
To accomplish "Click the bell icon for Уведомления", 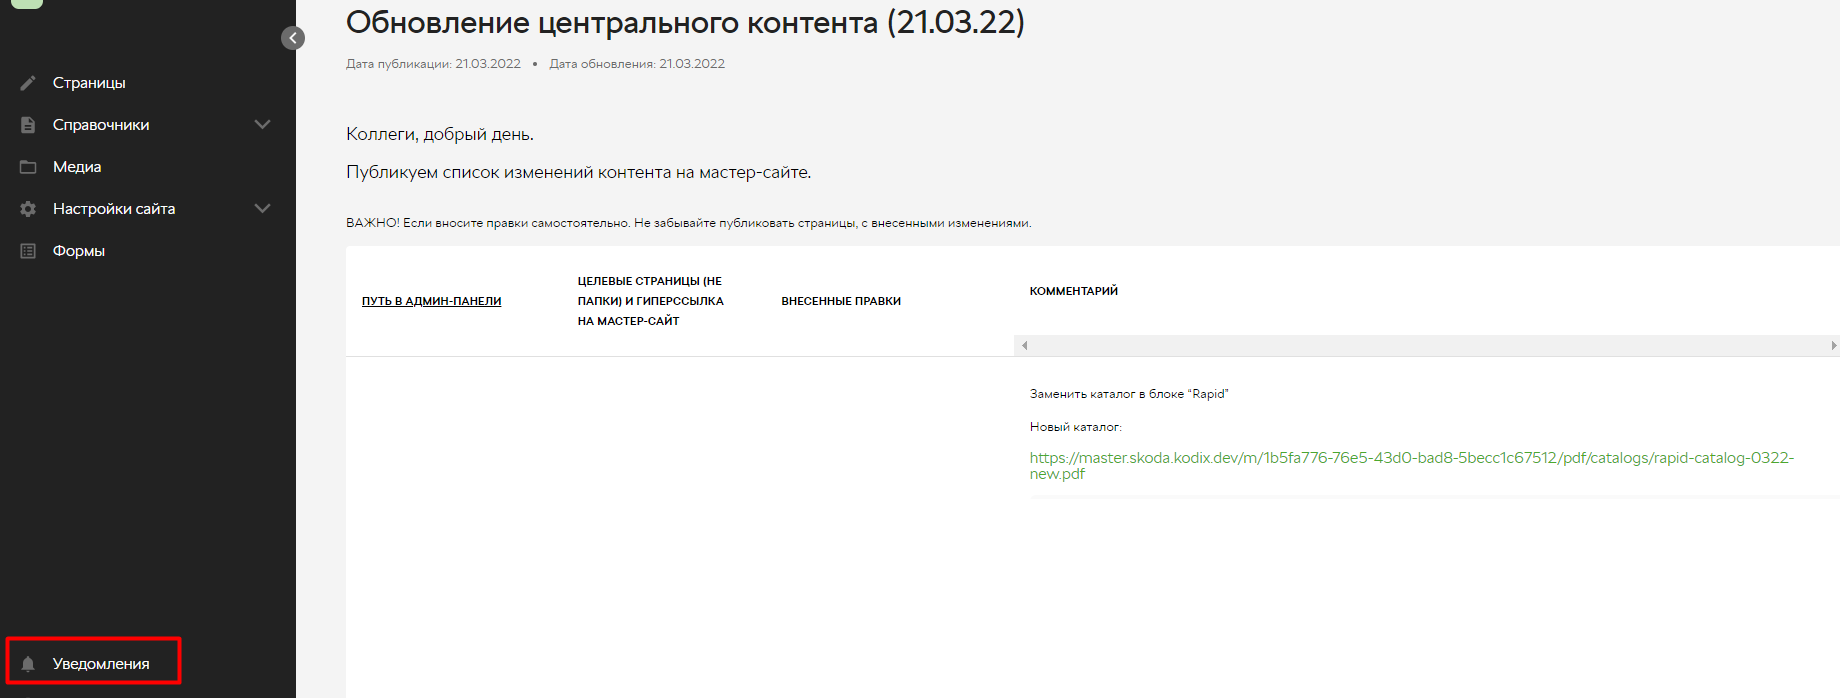I will (x=28, y=664).
